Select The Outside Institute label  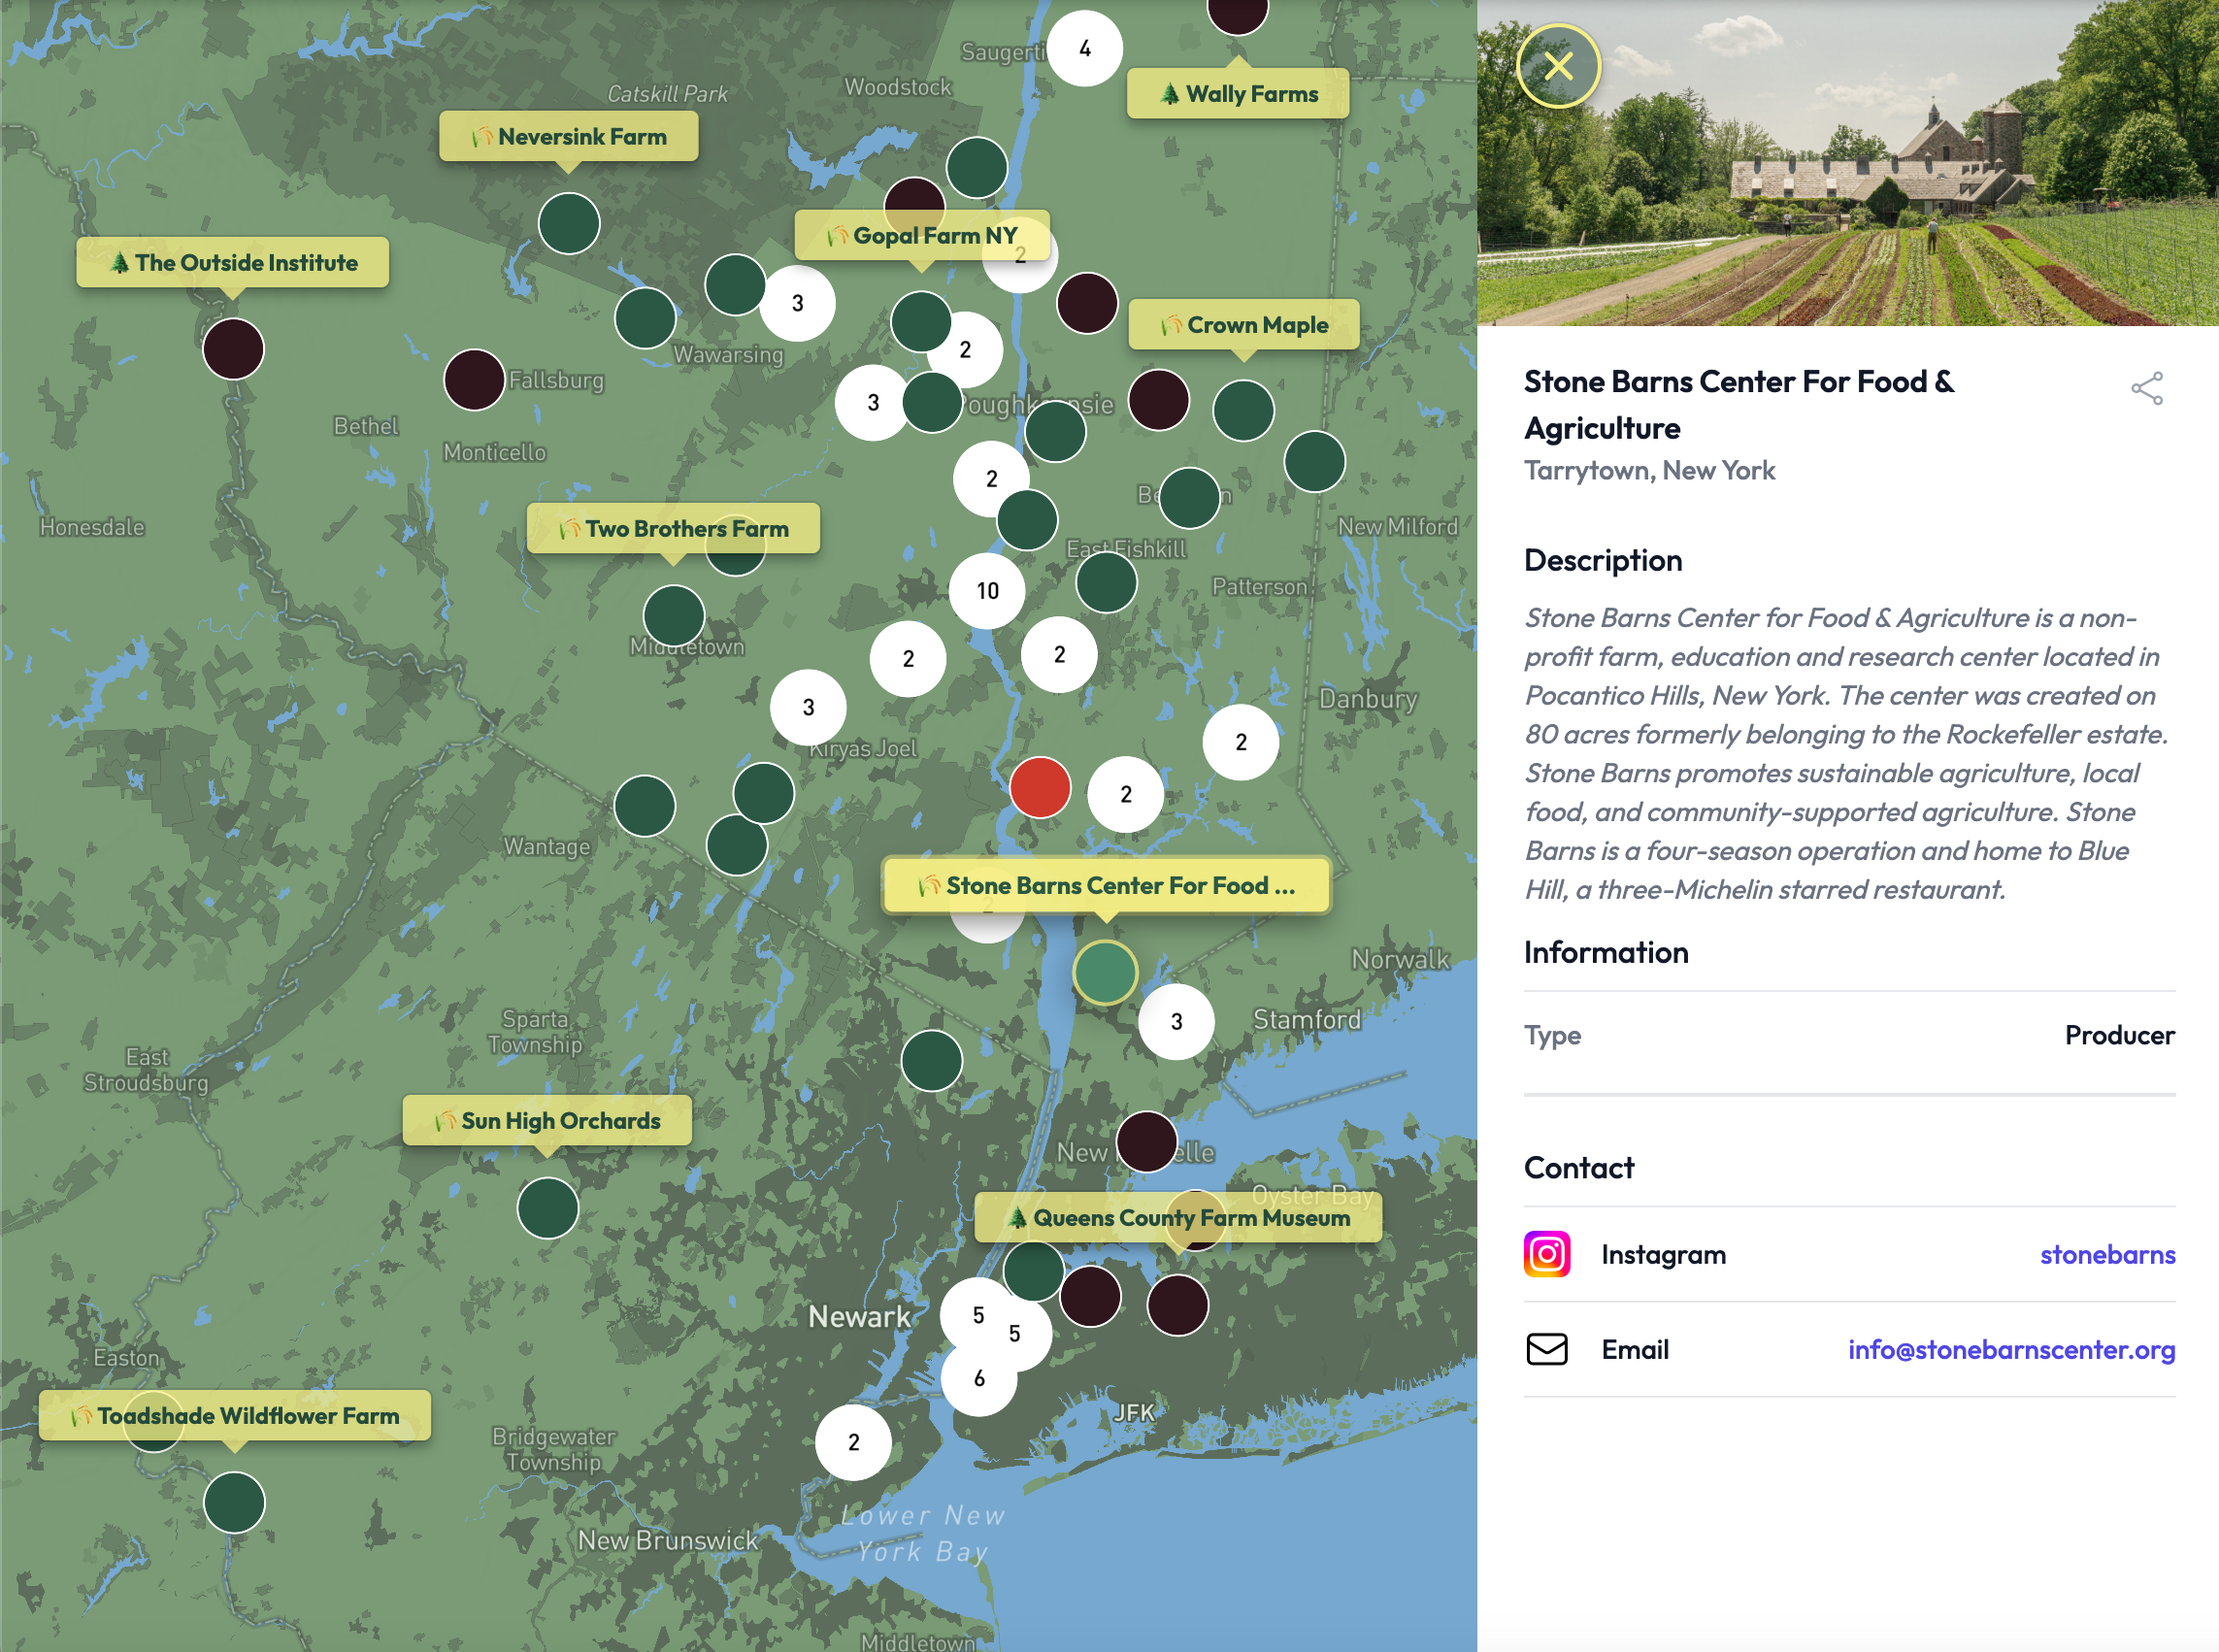tap(232, 262)
